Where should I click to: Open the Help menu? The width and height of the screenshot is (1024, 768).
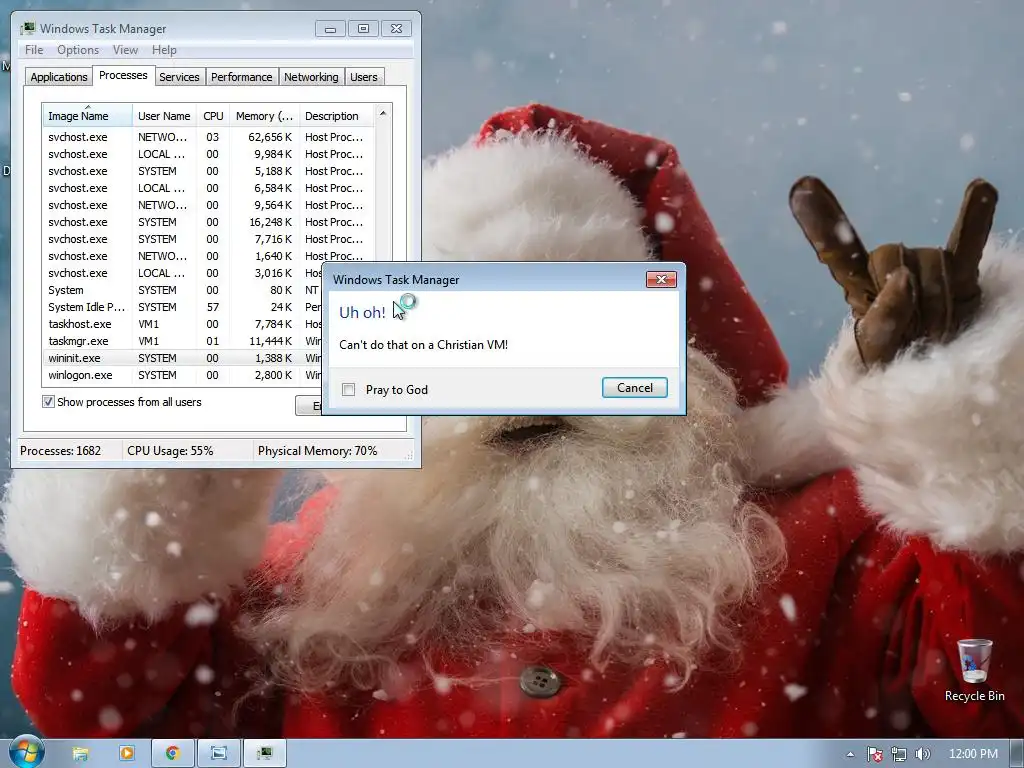click(x=164, y=50)
